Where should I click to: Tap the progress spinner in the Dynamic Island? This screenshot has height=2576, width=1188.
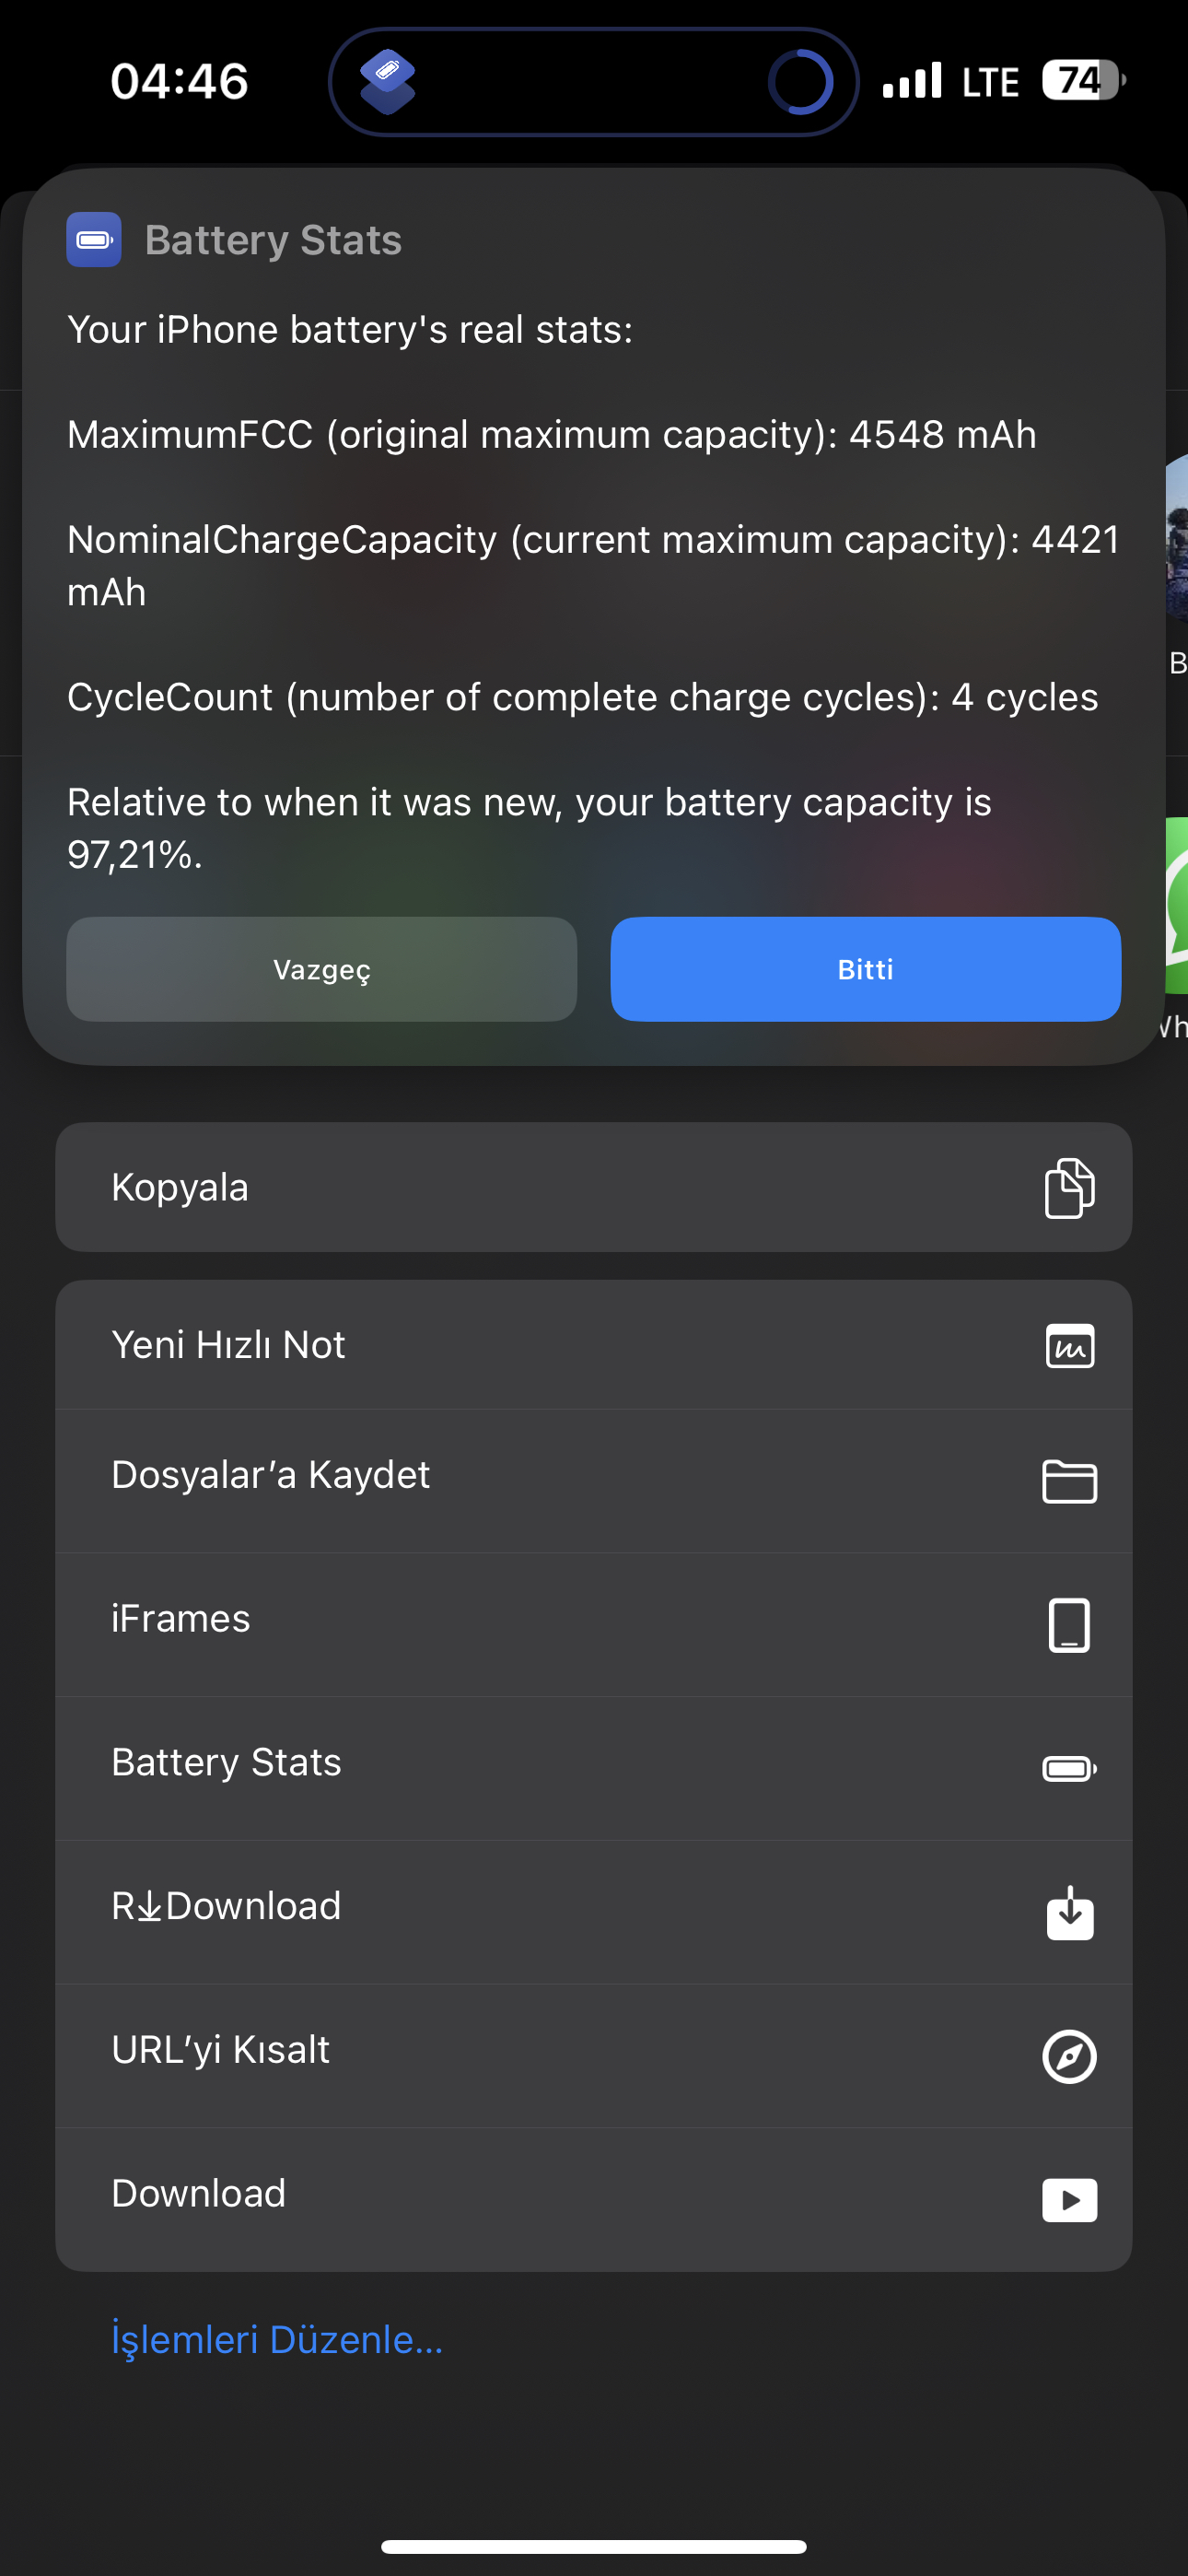(x=800, y=81)
